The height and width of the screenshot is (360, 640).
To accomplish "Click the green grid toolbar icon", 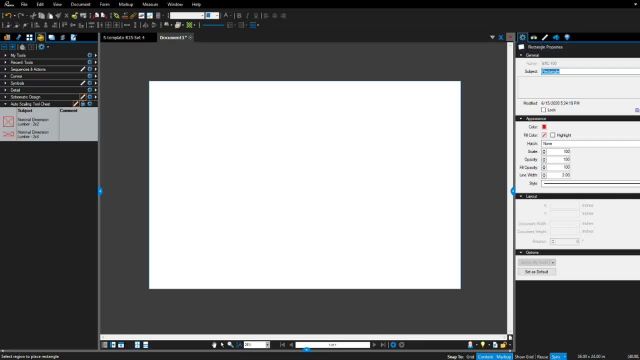I will (189, 25).
